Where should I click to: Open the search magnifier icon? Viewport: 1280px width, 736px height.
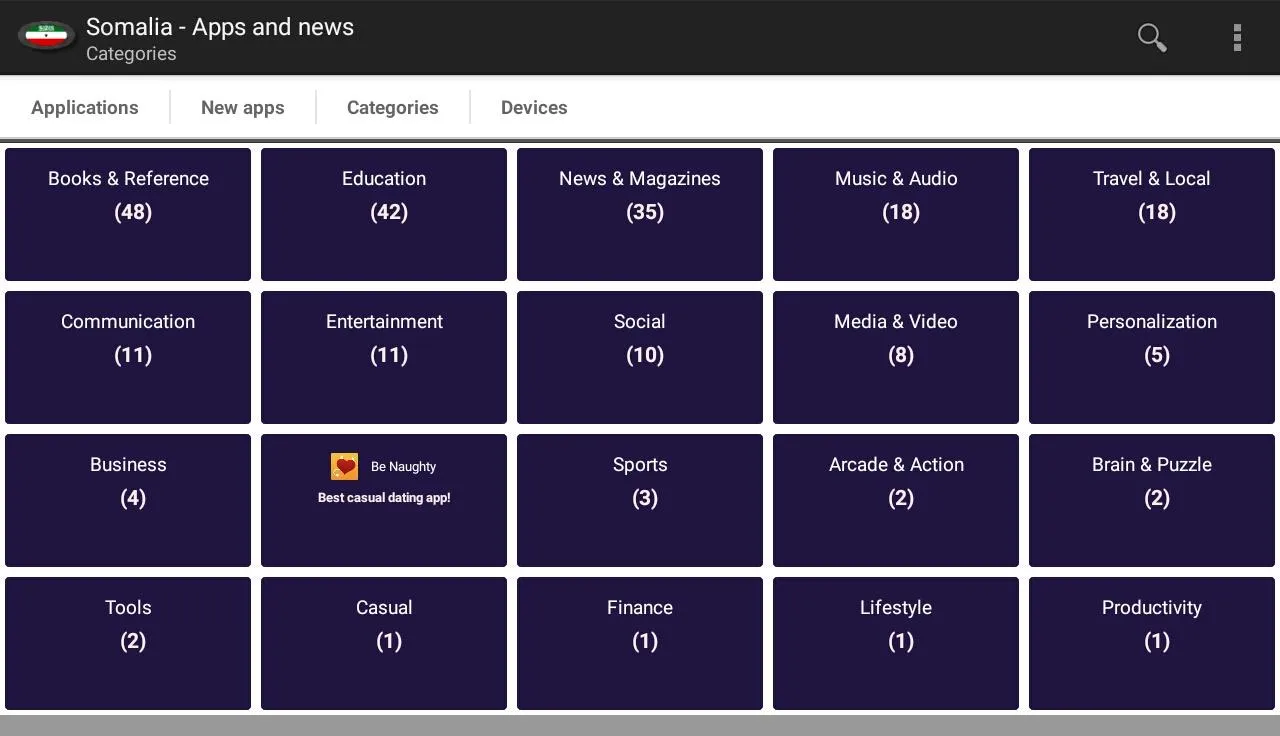click(x=1152, y=38)
